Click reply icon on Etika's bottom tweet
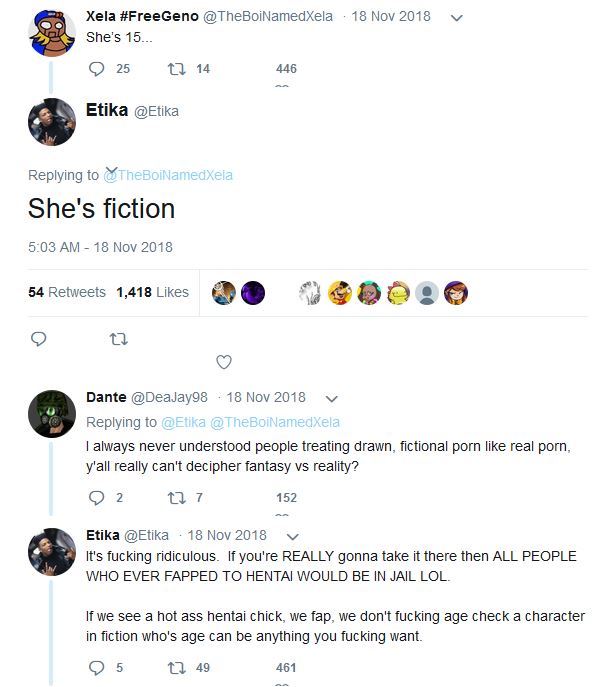 pyautogui.click(x=97, y=667)
